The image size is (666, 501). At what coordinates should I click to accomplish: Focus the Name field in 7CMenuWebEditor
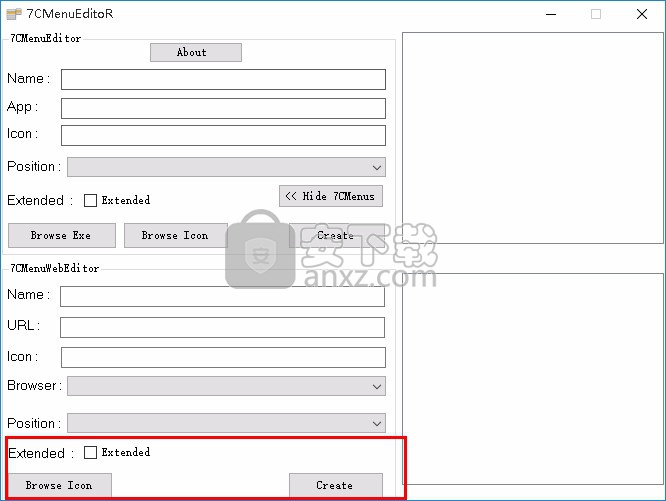(223, 296)
